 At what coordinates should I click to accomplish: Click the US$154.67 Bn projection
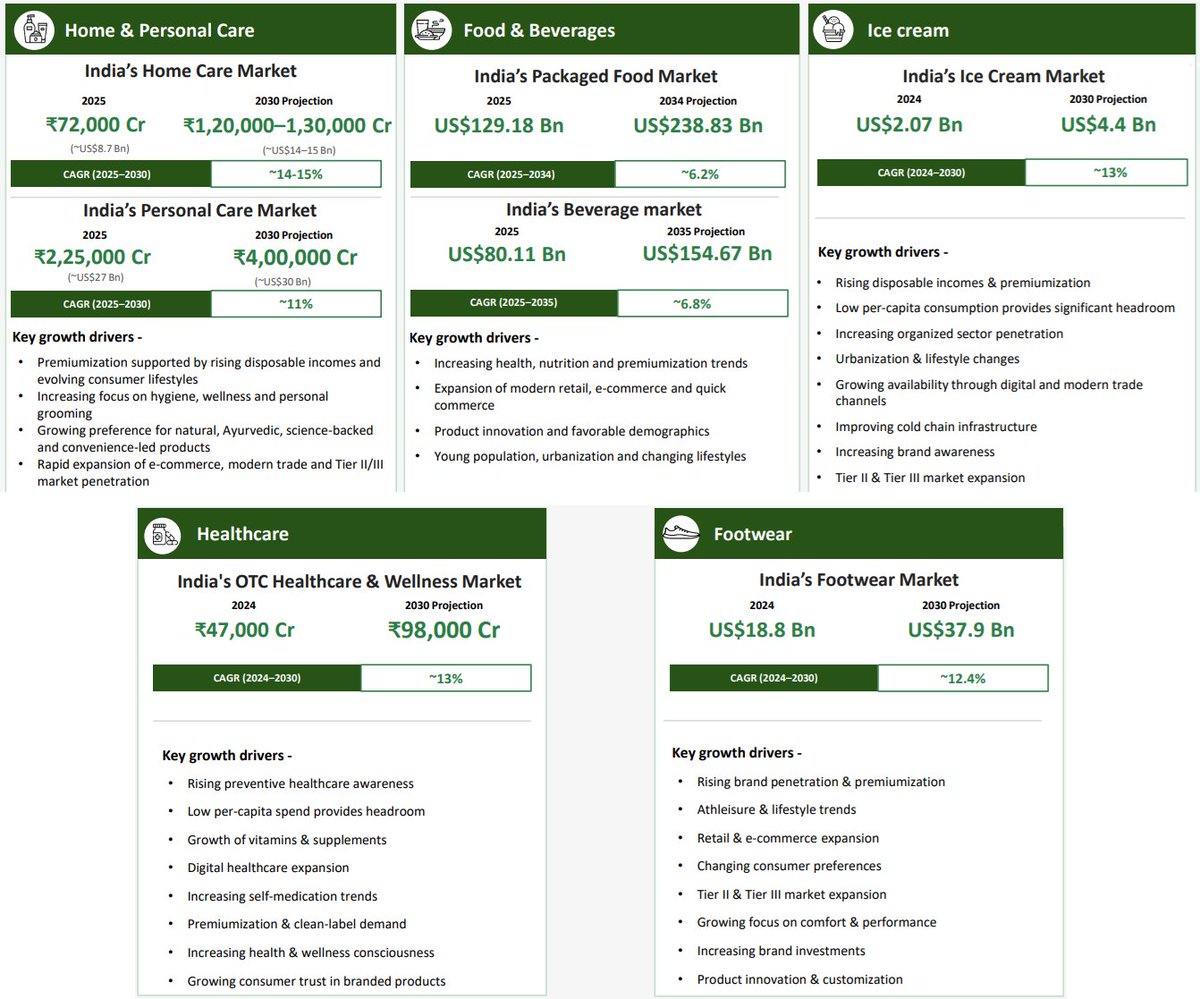click(x=707, y=253)
